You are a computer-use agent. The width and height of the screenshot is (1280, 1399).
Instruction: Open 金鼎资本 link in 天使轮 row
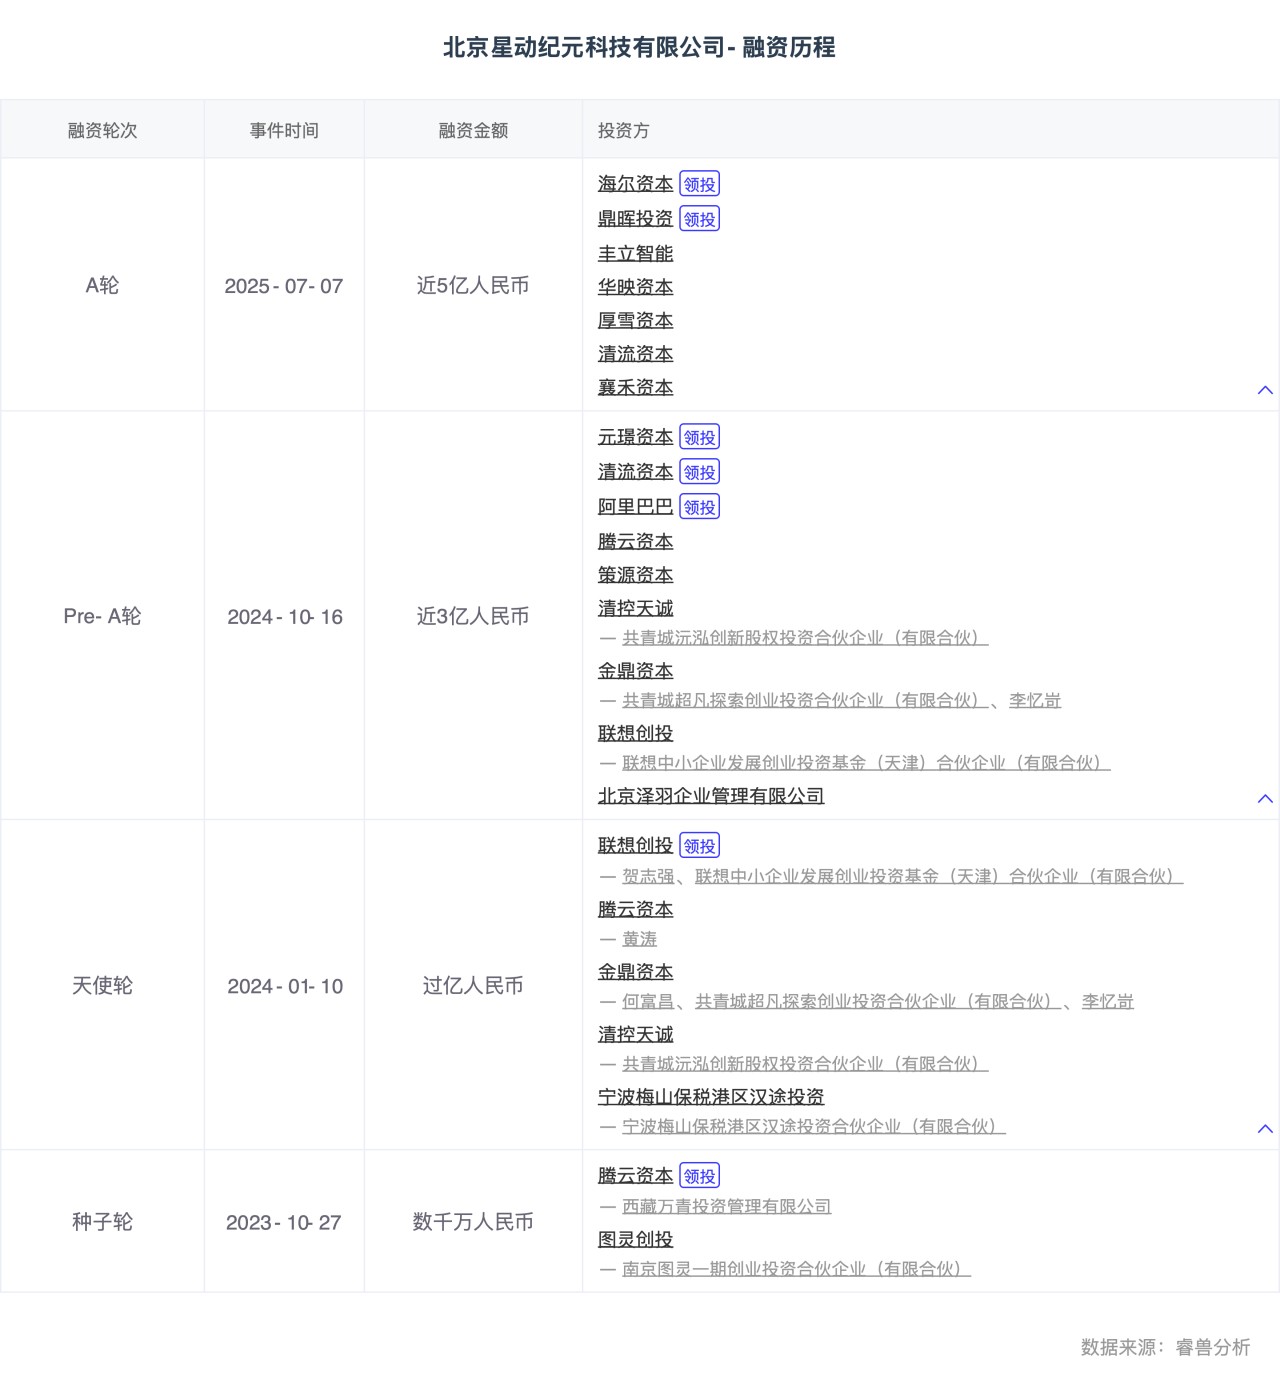tap(635, 972)
